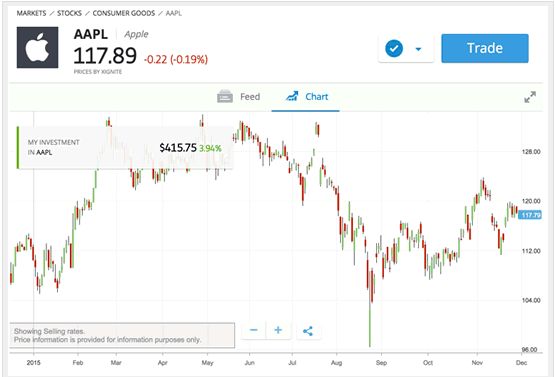Click the Dec date axis label
The image size is (555, 377).
pos(521,363)
